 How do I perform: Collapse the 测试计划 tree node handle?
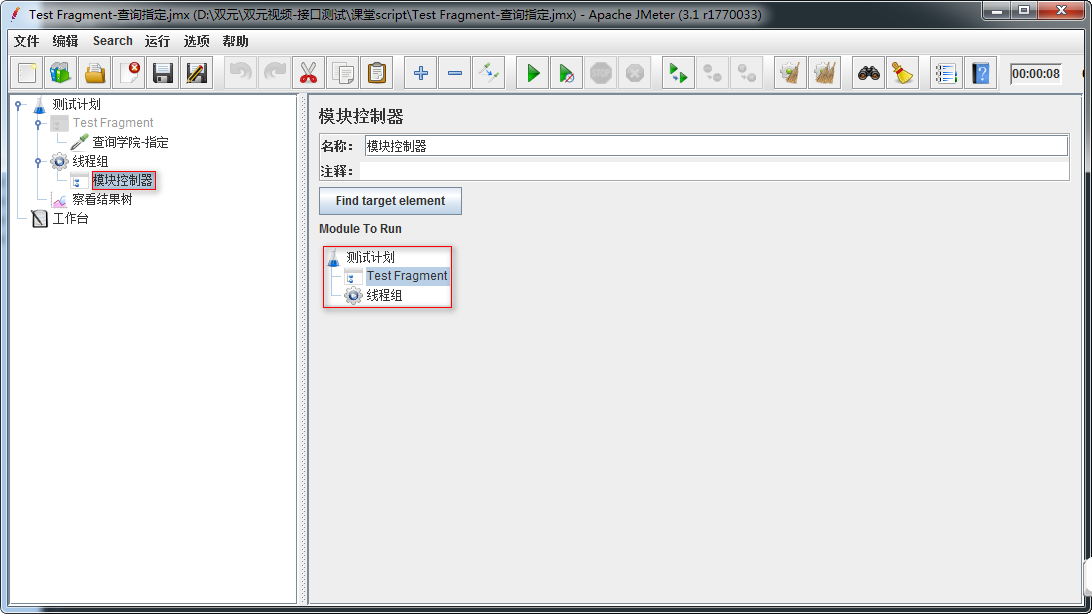(x=20, y=105)
